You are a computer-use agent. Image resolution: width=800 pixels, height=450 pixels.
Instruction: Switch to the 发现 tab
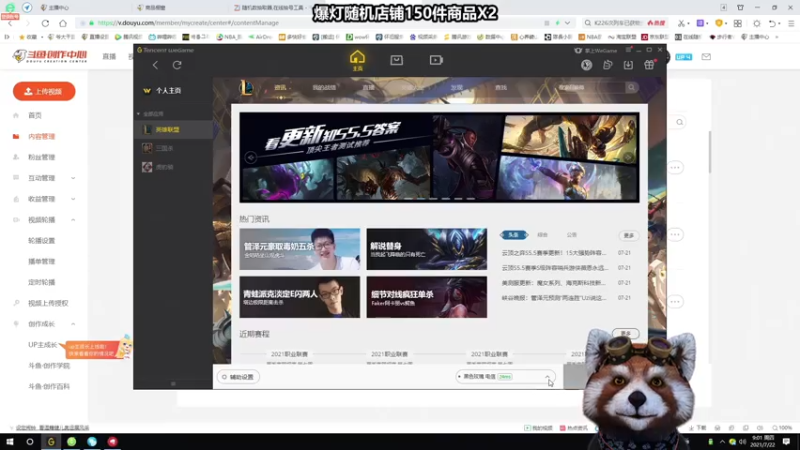pyautogui.click(x=456, y=88)
